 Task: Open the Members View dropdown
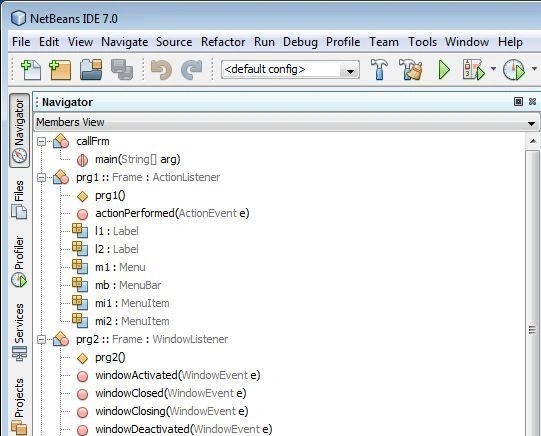click(286, 122)
